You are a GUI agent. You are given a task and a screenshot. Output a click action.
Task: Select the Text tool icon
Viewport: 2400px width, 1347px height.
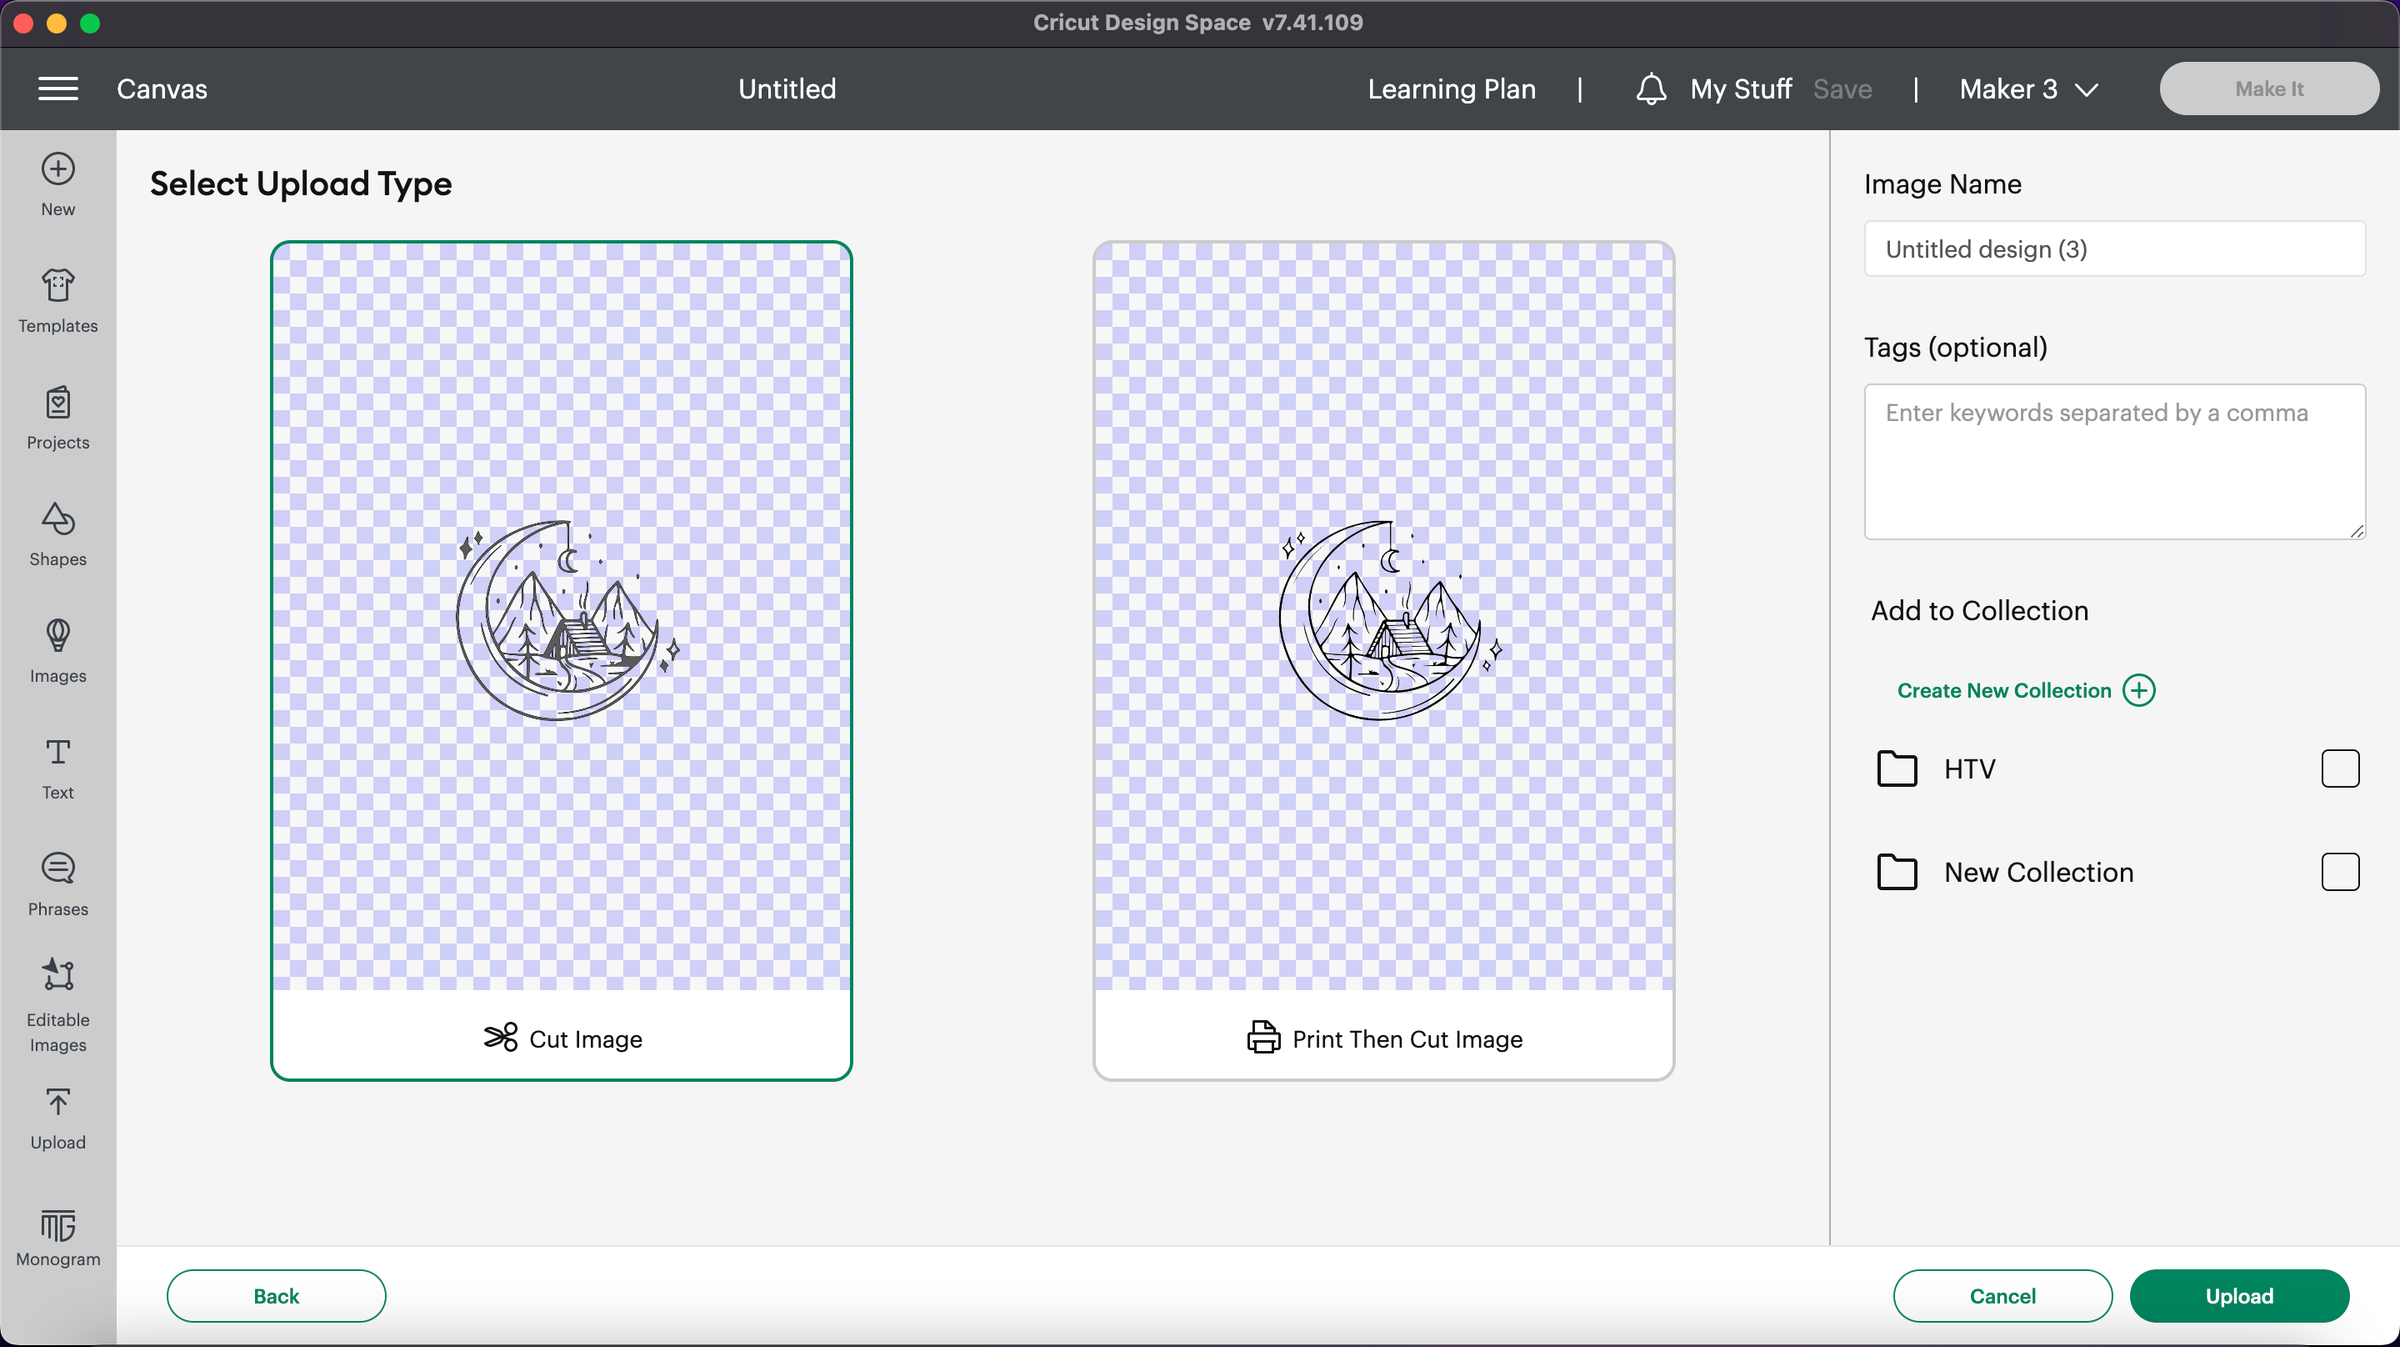(x=58, y=753)
